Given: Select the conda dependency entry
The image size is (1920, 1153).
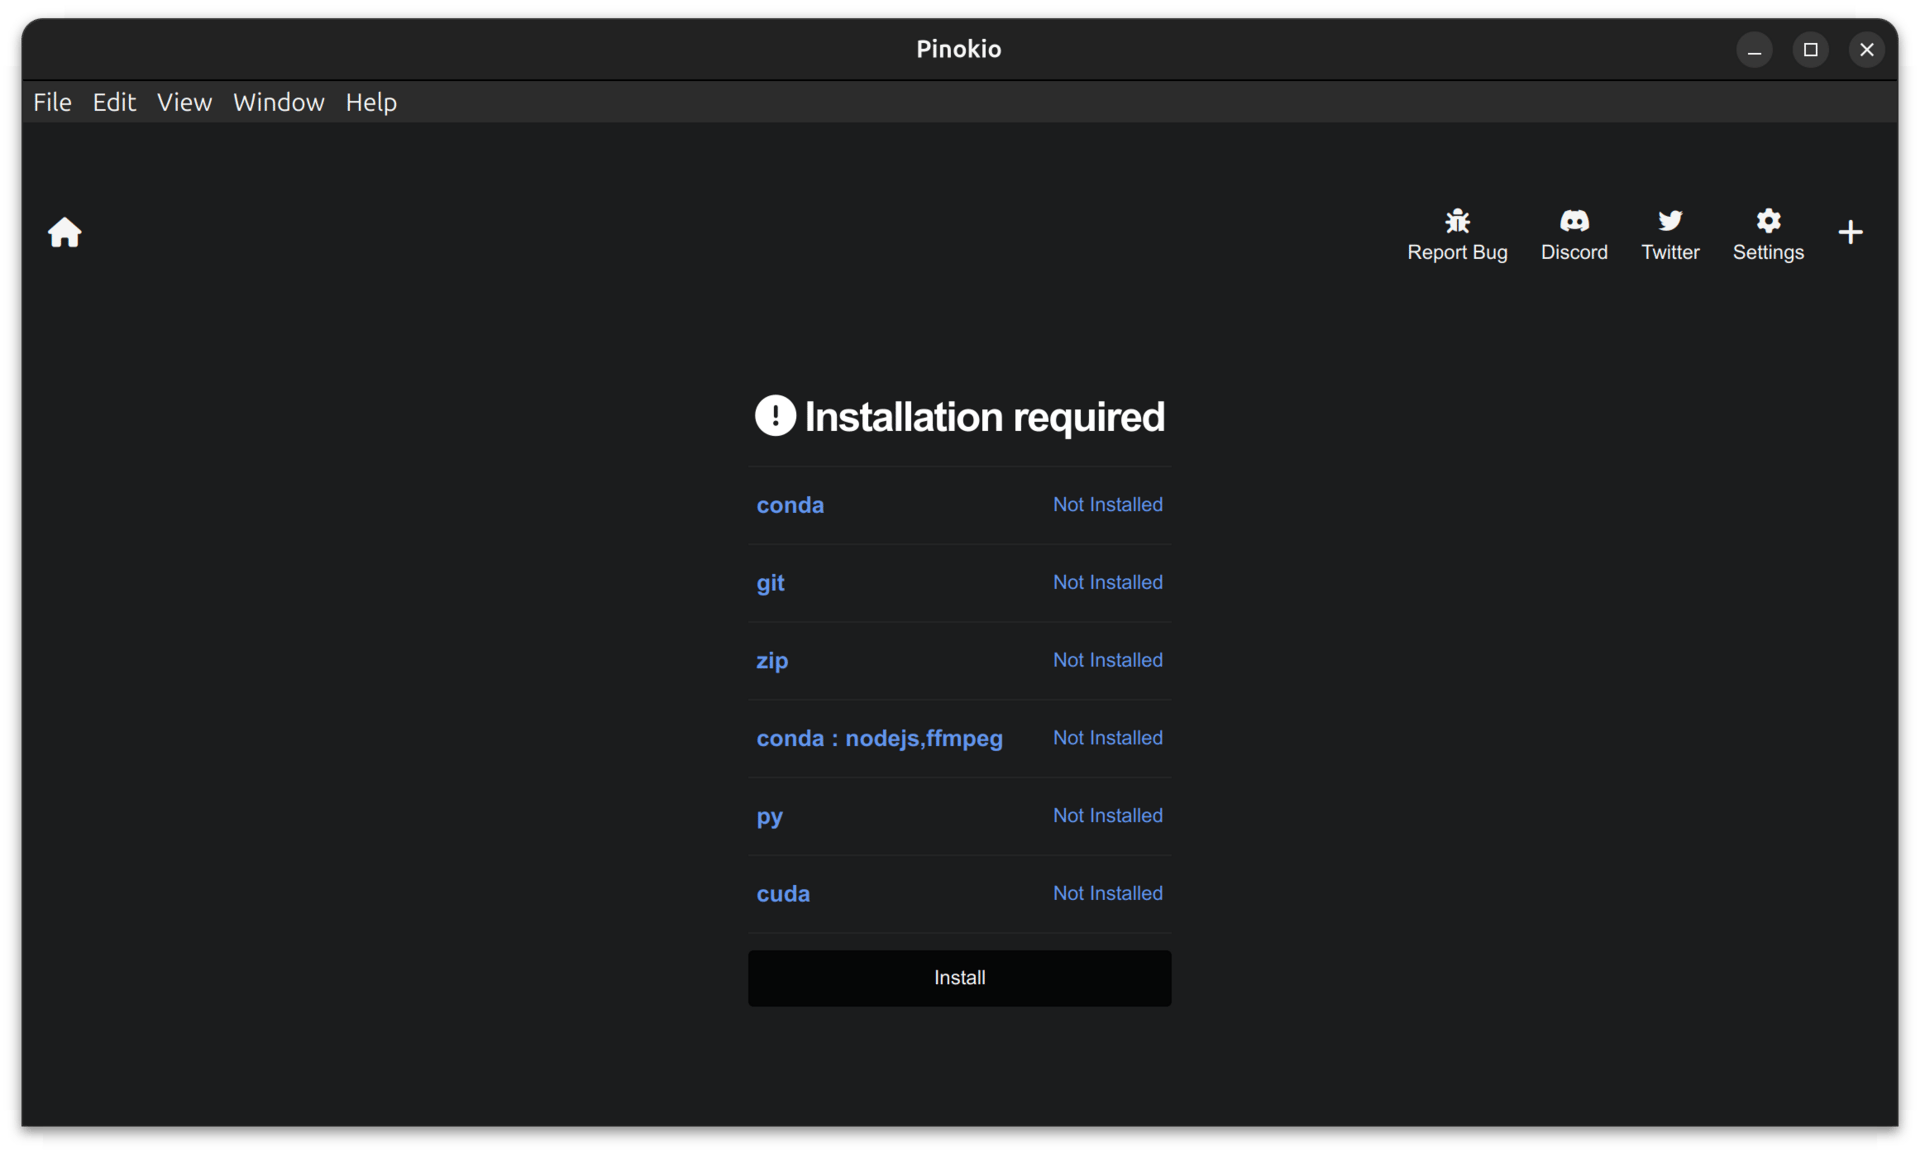Looking at the screenshot, I should click(x=790, y=505).
